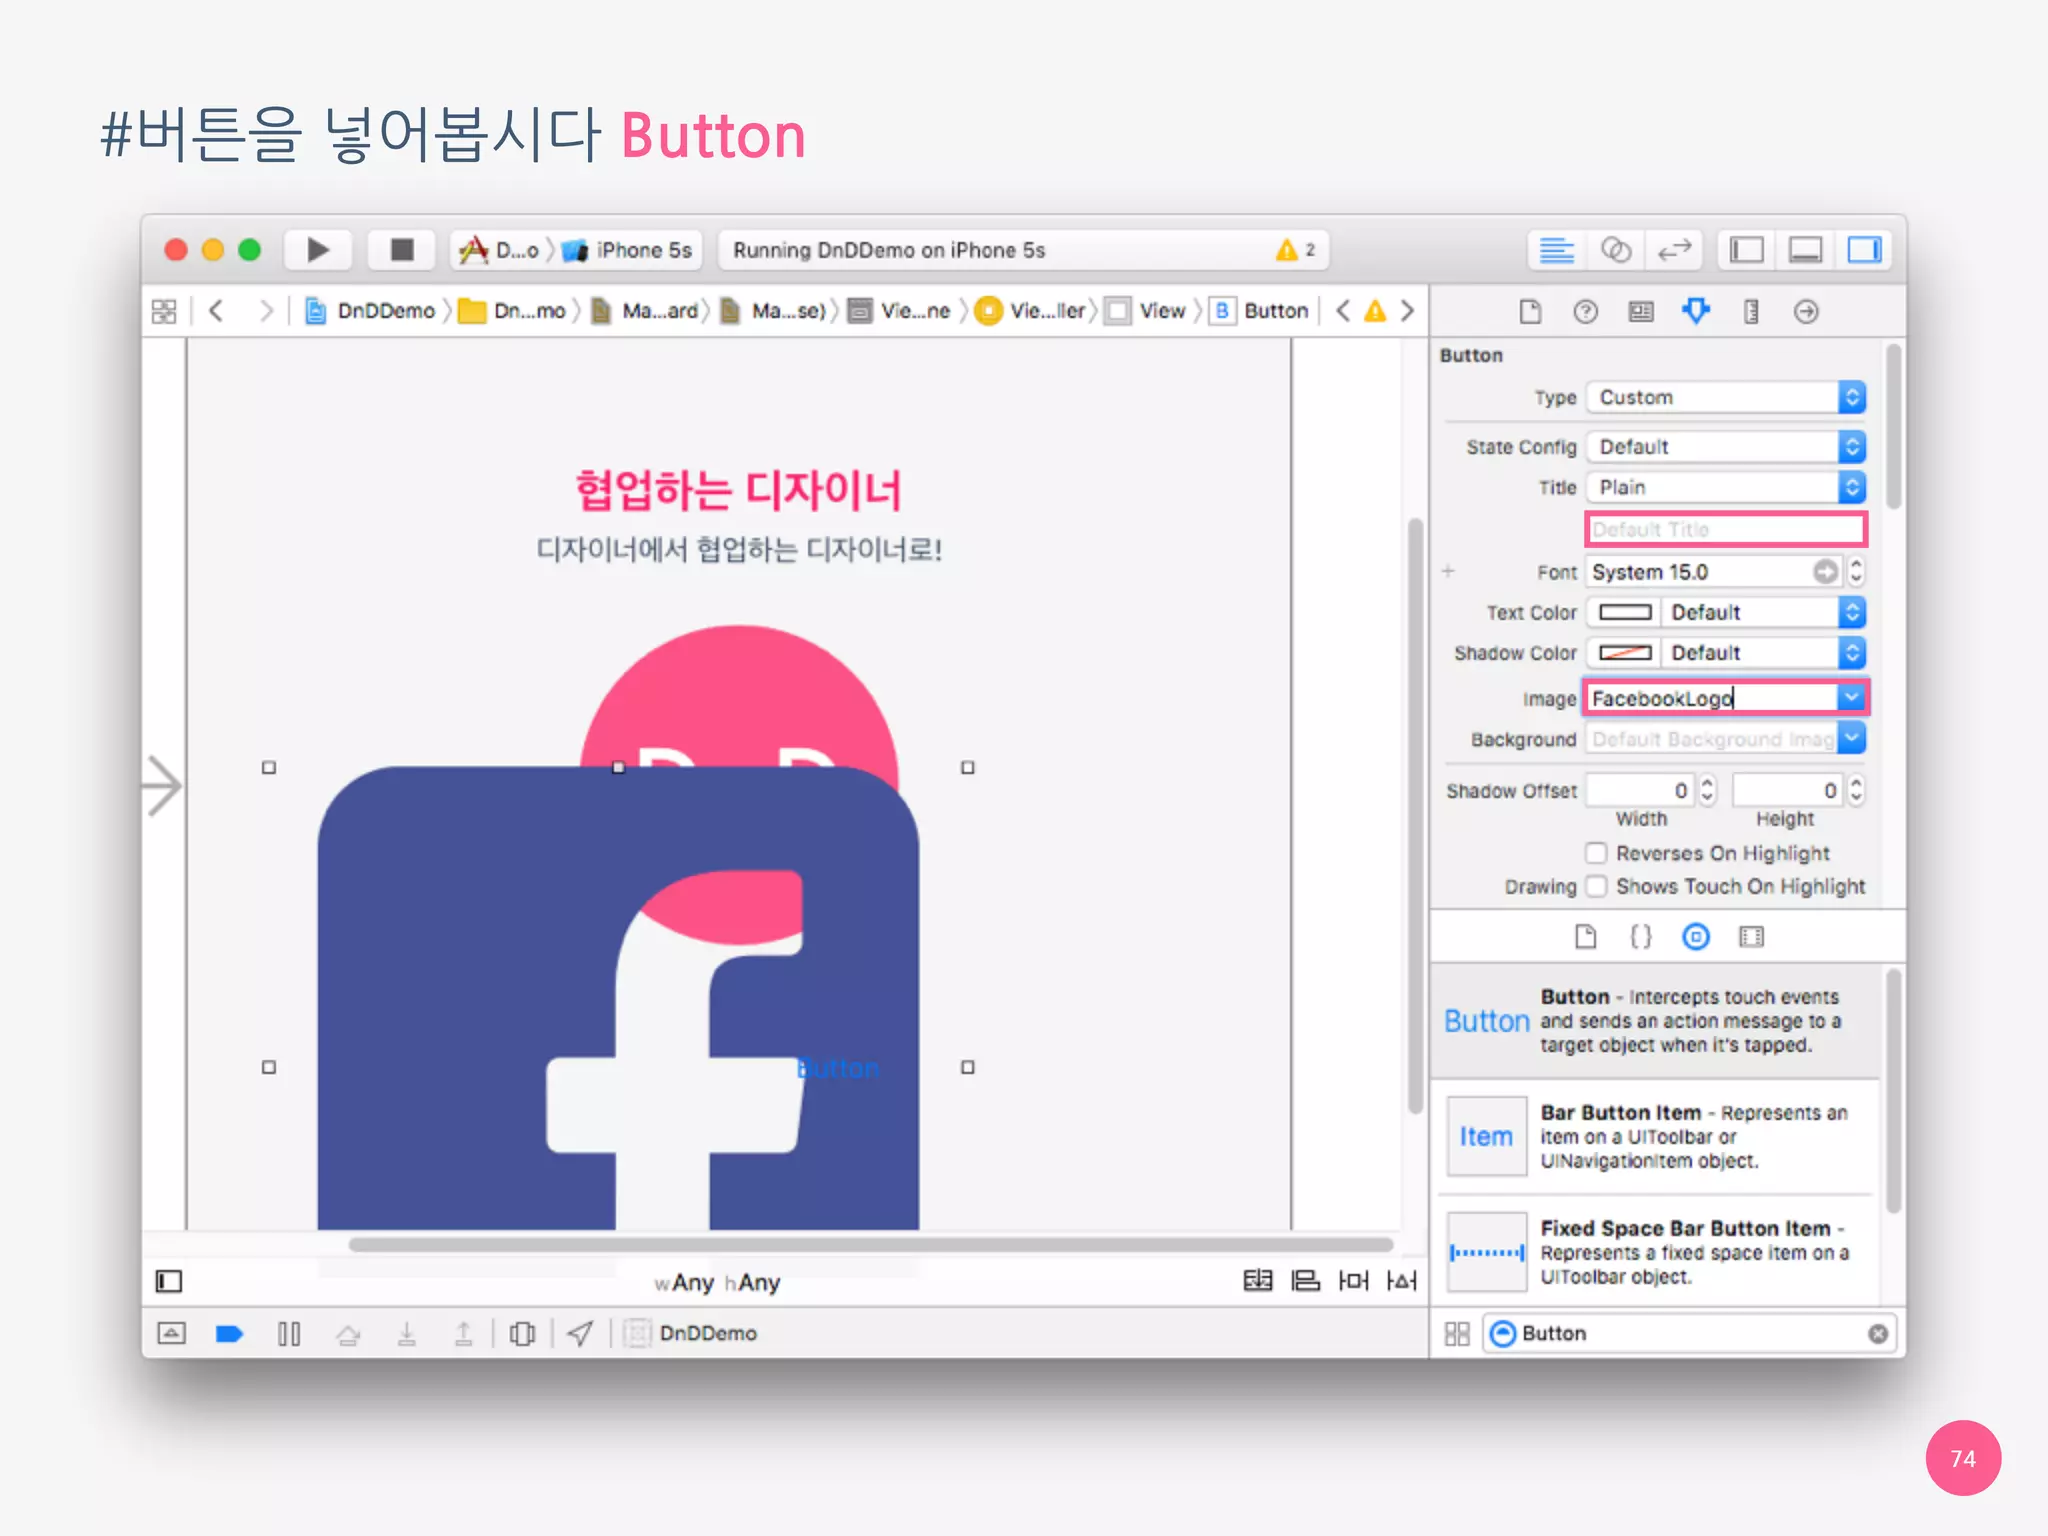The width and height of the screenshot is (2048, 1536).
Task: Open the Vie...ller breadcrumb
Action: point(1031,311)
